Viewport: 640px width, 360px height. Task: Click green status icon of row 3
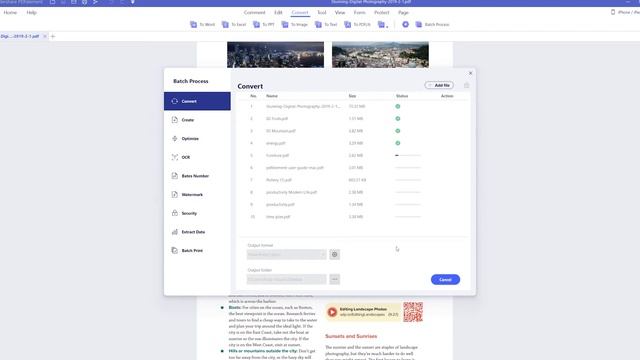(398, 131)
